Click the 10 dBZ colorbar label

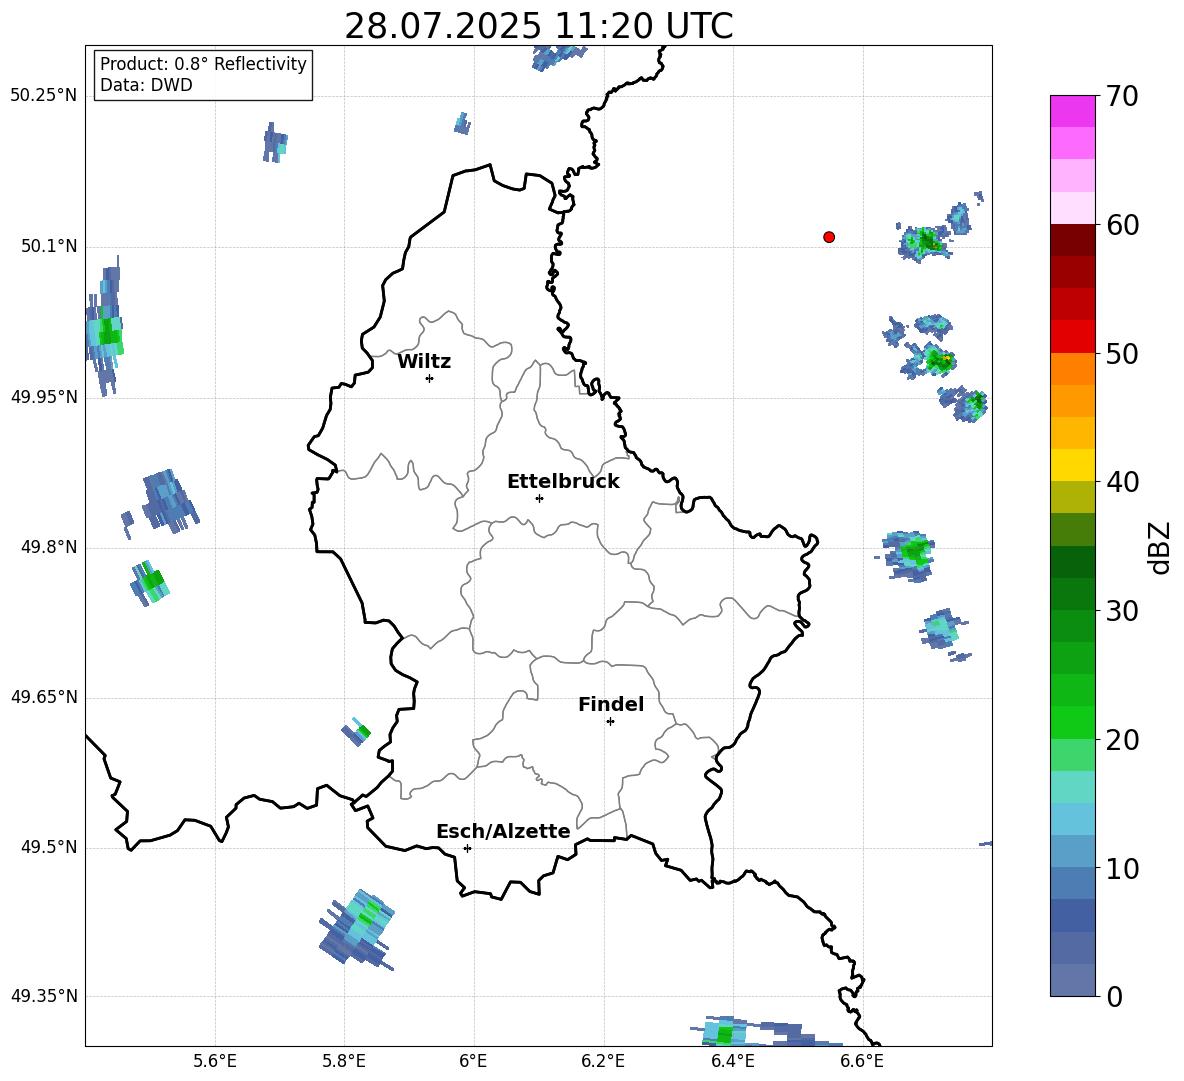pos(1122,868)
